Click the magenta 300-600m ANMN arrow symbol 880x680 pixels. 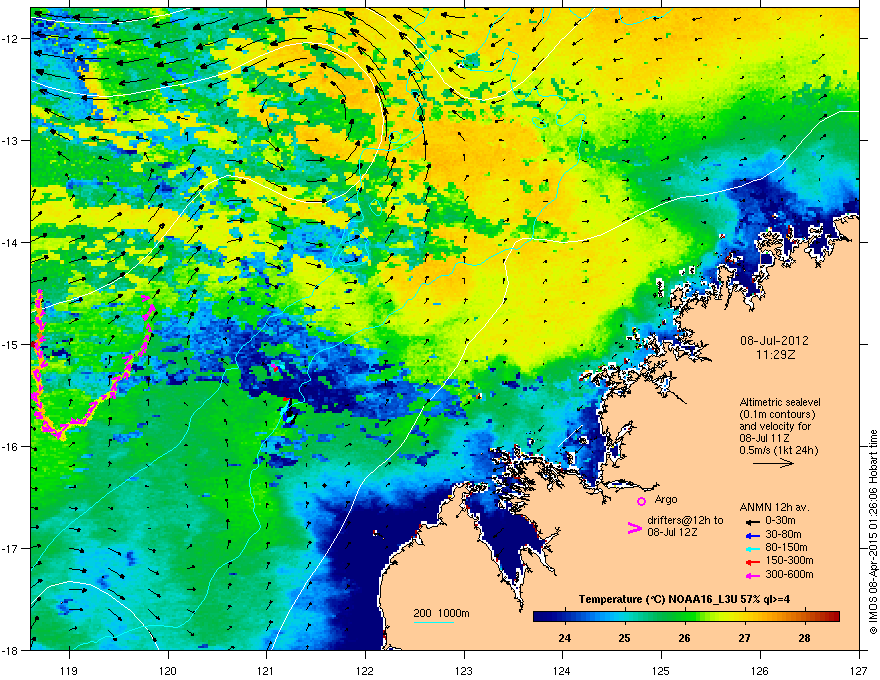click(752, 575)
